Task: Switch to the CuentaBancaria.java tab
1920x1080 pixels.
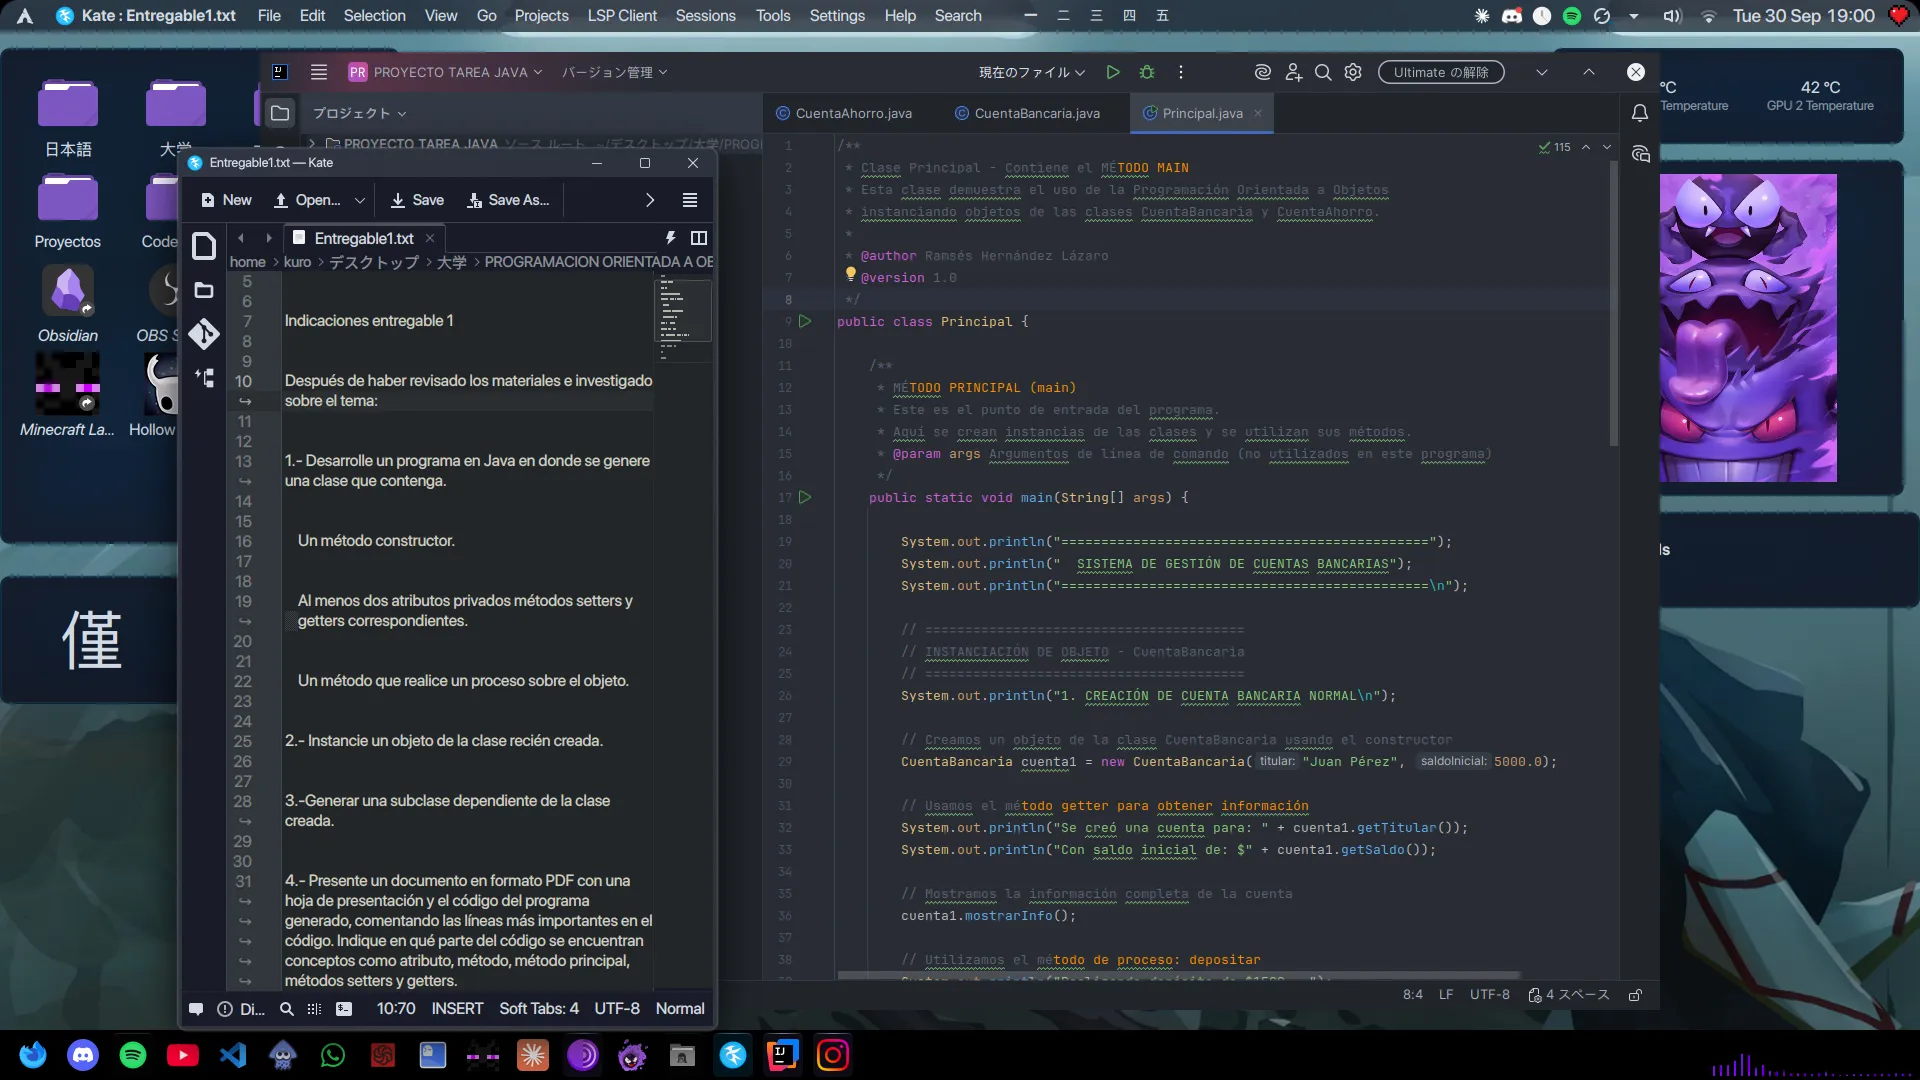Action: [1036, 113]
